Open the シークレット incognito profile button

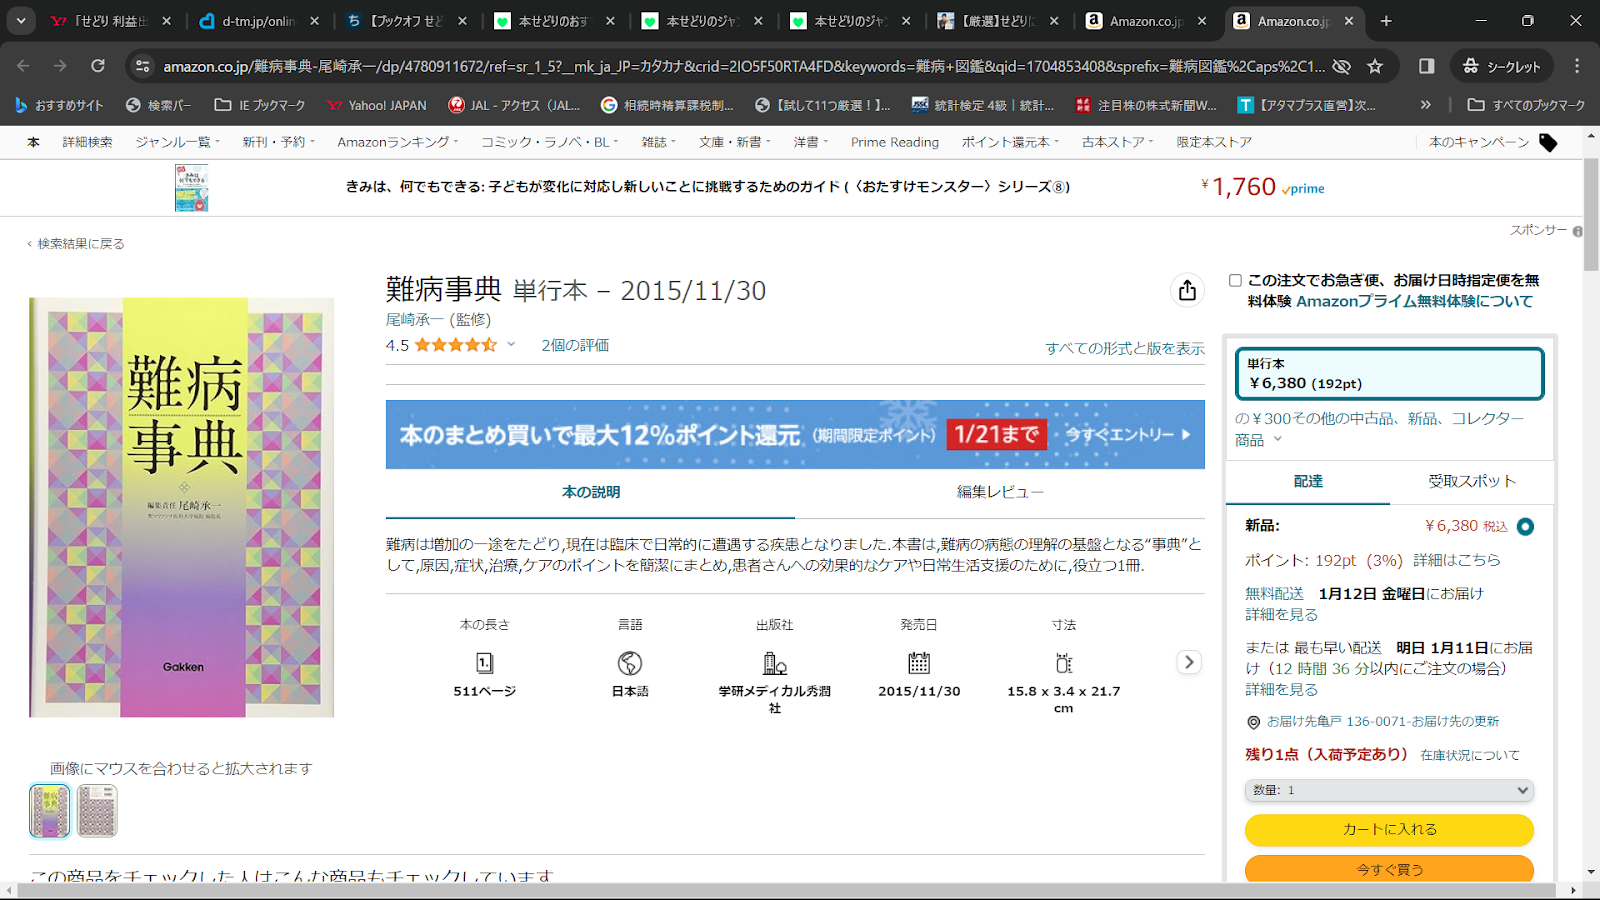[x=1502, y=66]
